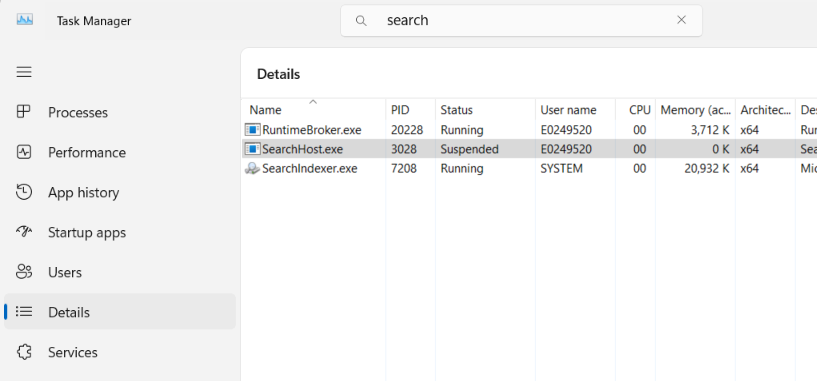Click x64 in the SearchIndexer.exe row
Screen dimensions: 817x381
pos(749,168)
